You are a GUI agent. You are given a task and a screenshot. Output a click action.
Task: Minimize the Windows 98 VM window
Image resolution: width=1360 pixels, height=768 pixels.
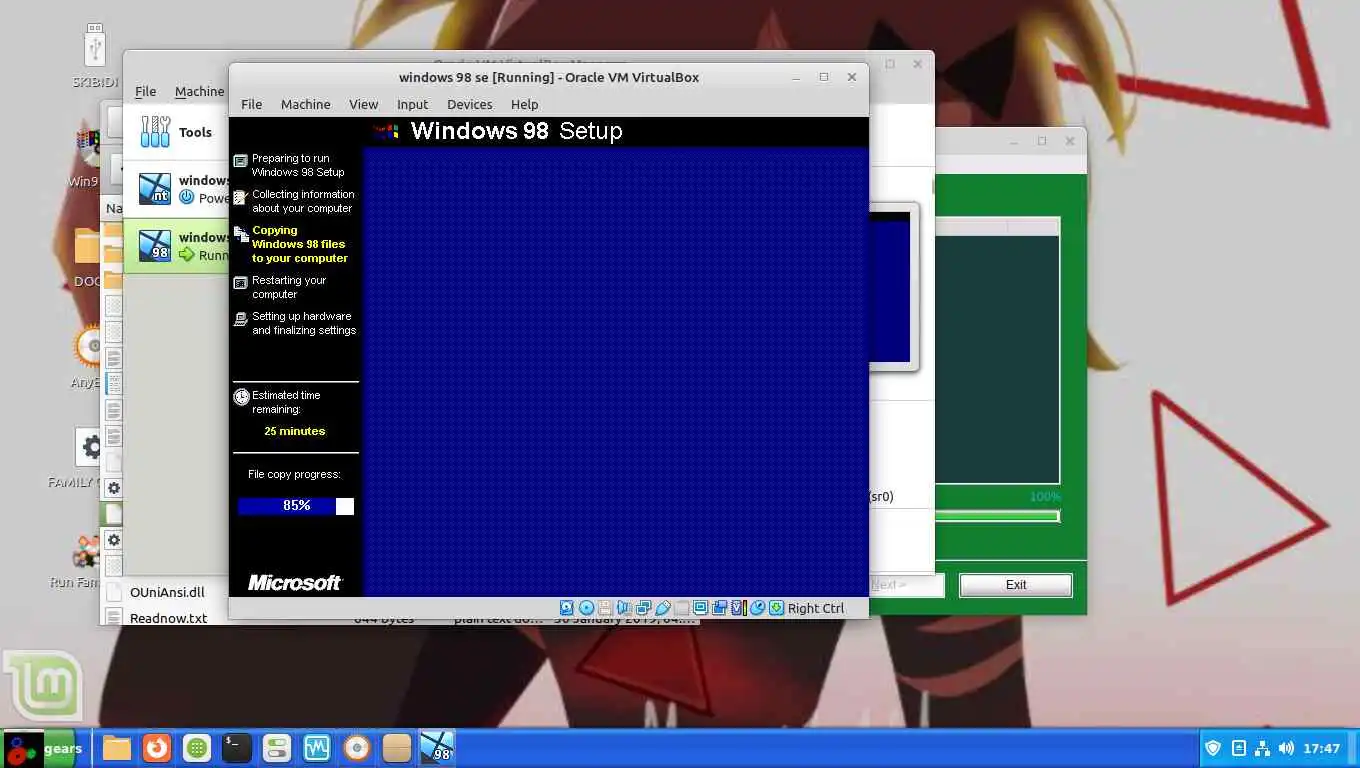click(x=796, y=77)
